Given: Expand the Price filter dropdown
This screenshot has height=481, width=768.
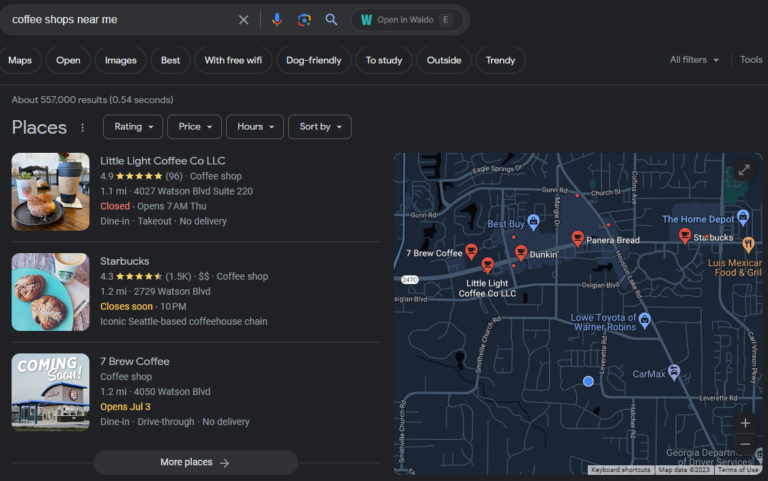Looking at the screenshot, I should tap(194, 127).
